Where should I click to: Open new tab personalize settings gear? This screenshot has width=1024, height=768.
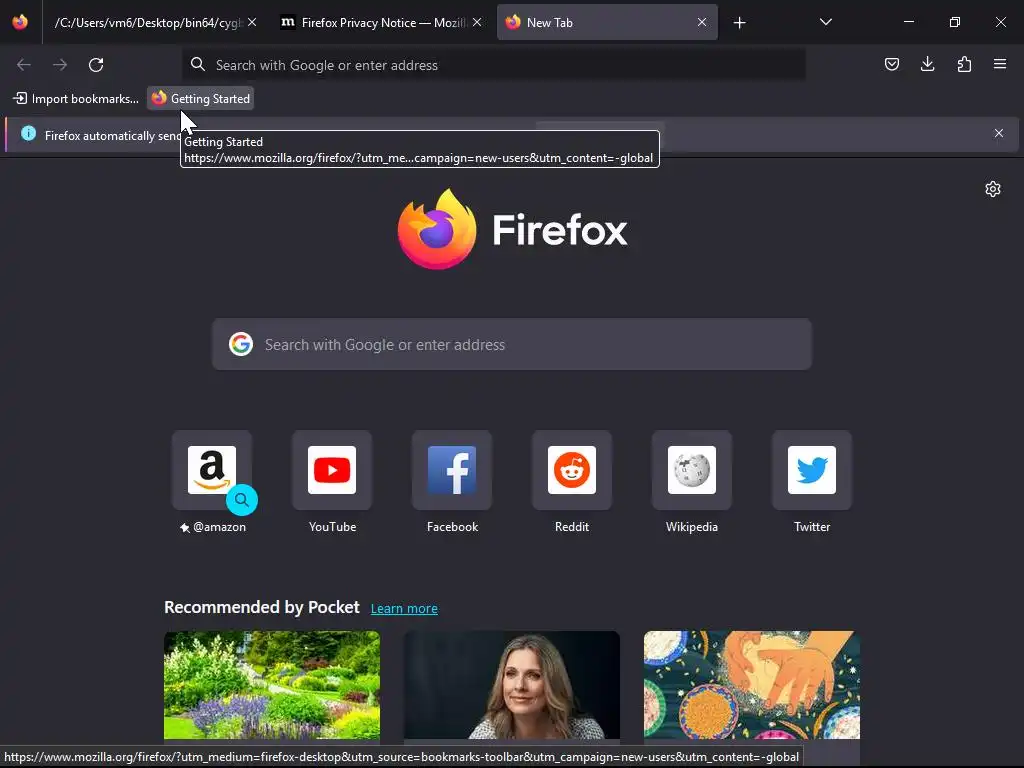tap(993, 189)
